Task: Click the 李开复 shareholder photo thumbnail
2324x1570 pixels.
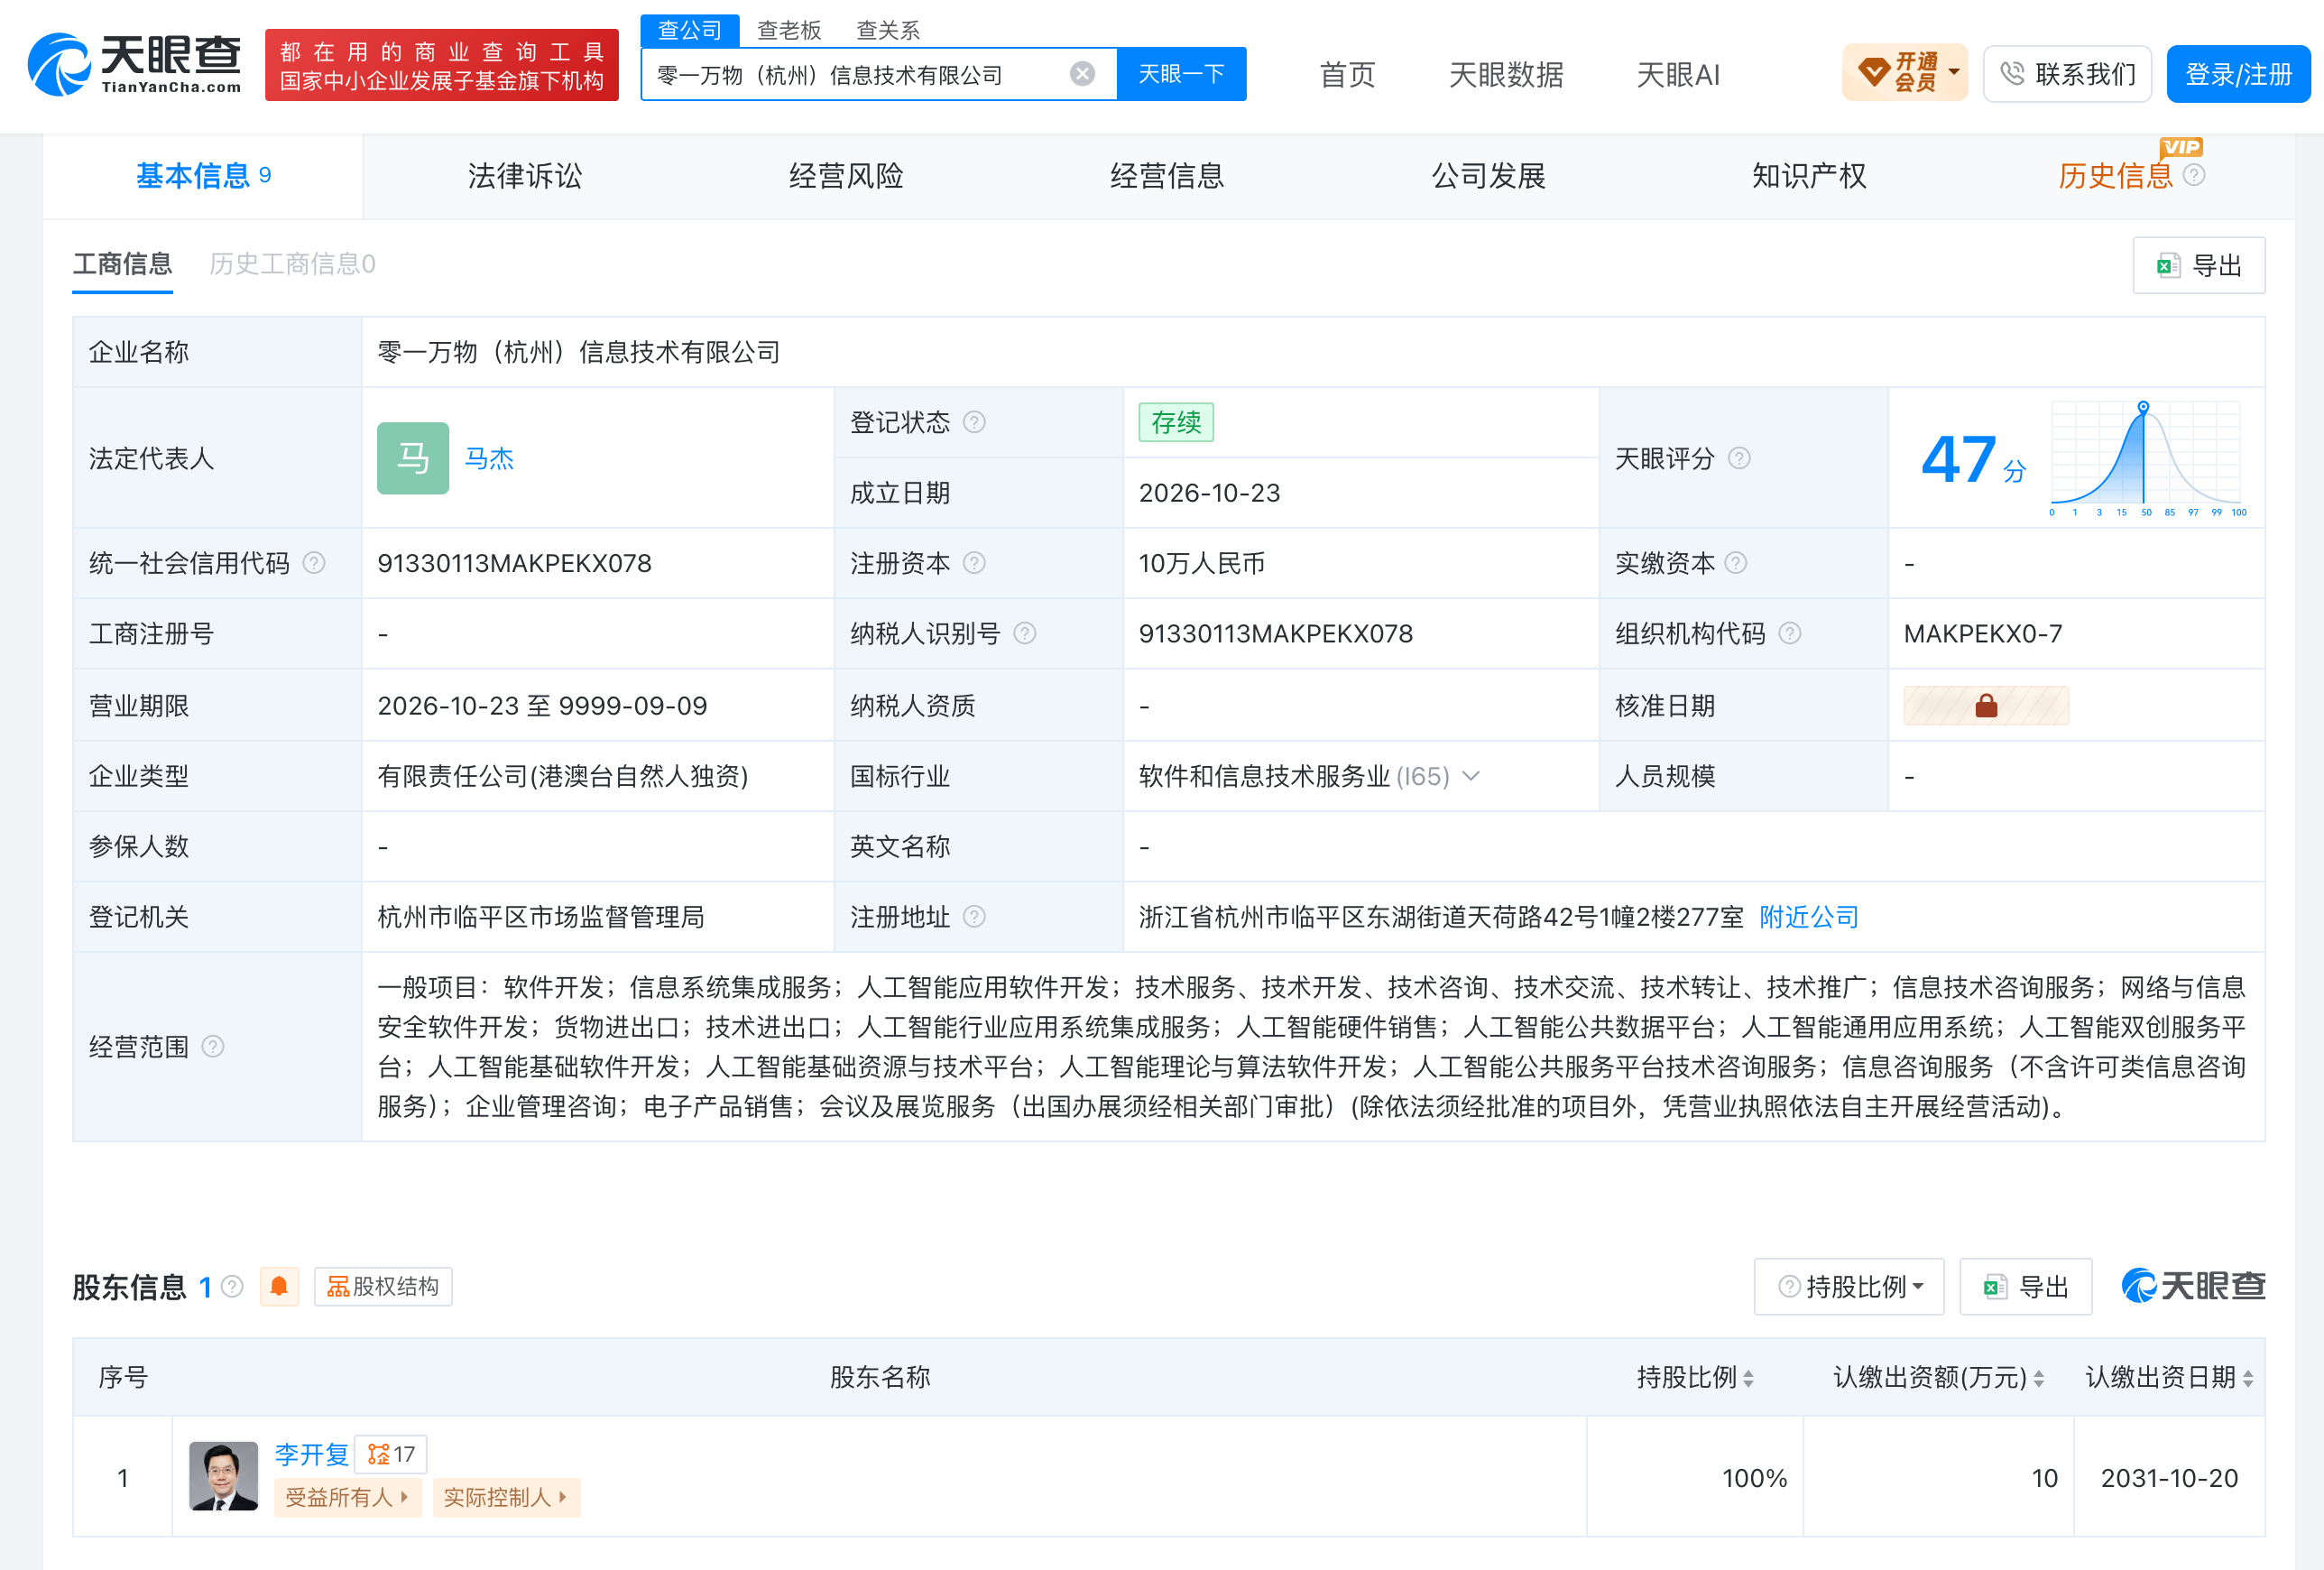Action: coord(224,1476)
